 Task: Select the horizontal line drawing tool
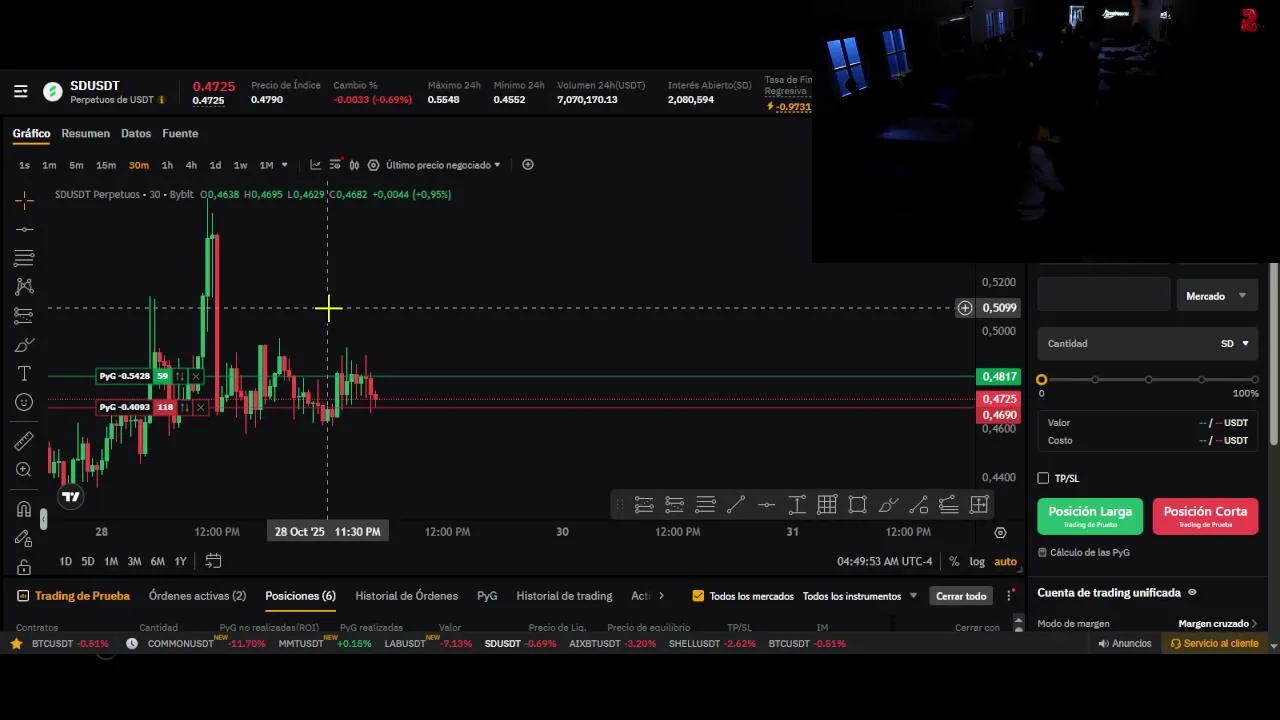[x=24, y=229]
